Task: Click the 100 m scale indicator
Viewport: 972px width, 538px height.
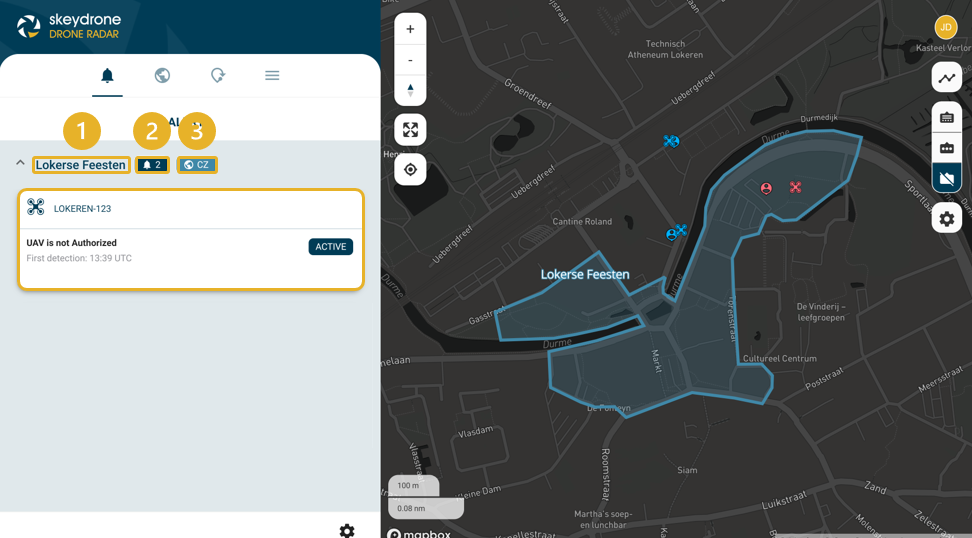Action: pos(413,485)
